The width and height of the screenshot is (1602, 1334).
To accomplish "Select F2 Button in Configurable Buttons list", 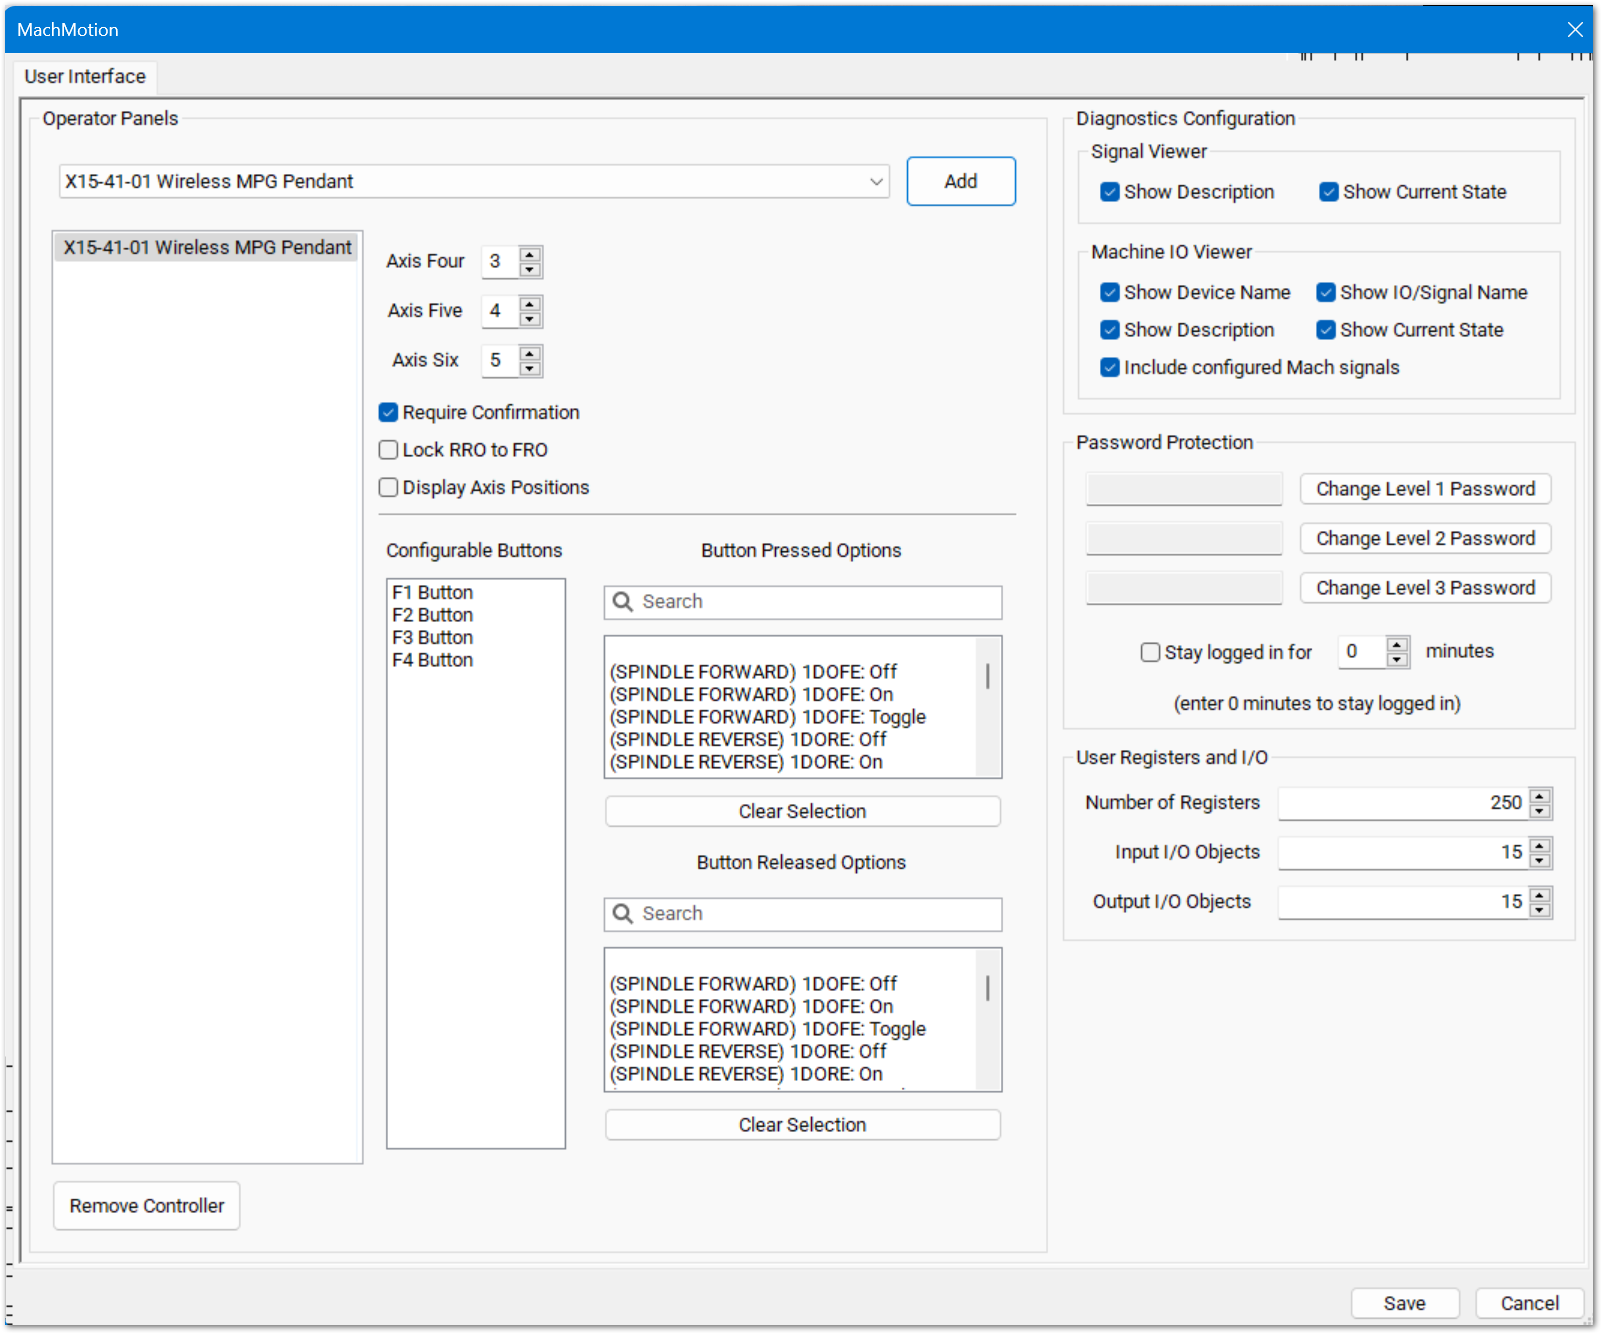I will coord(433,615).
